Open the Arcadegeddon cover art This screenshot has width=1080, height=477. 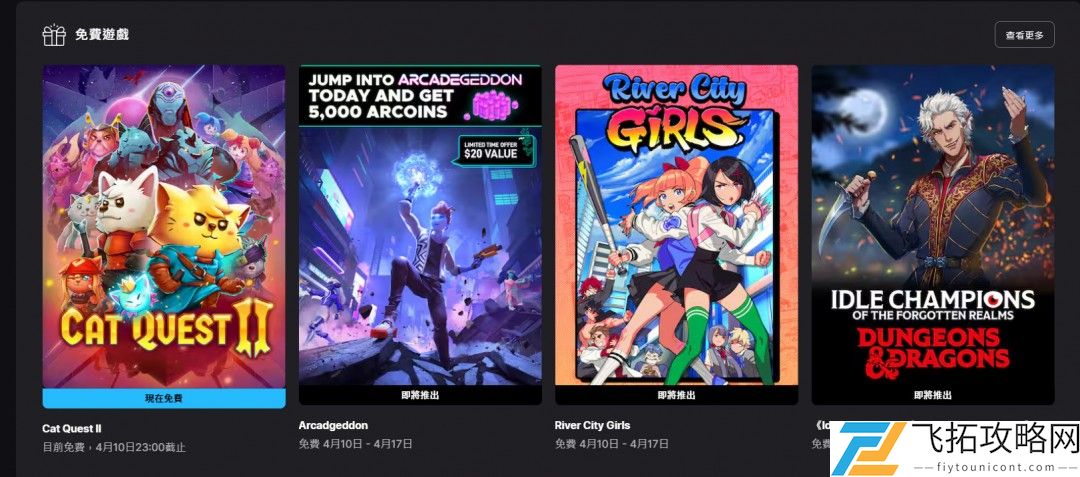pyautogui.click(x=420, y=226)
